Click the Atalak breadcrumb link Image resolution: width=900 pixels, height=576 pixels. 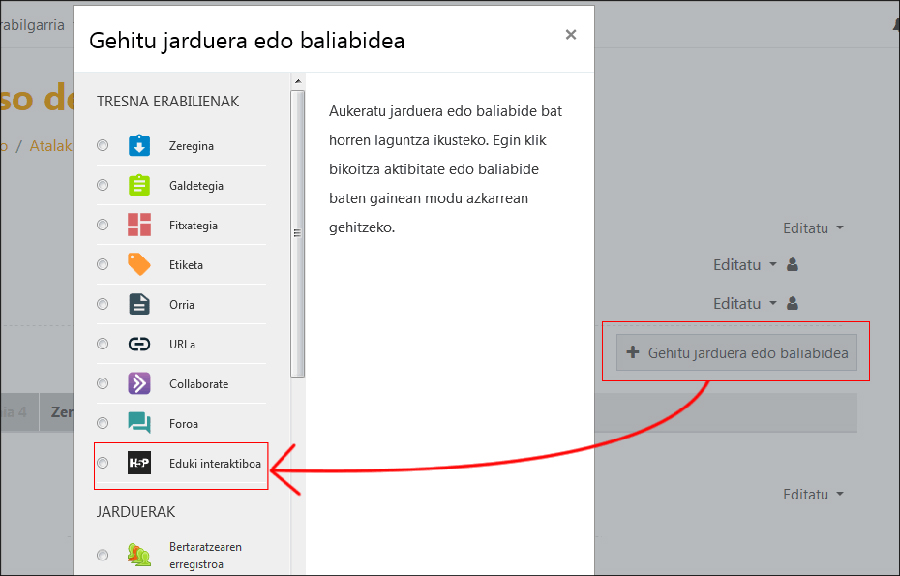click(51, 146)
